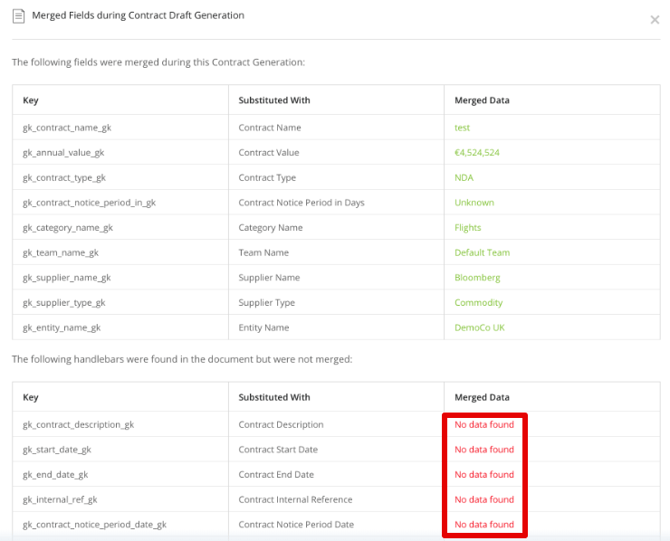Image resolution: width=670 pixels, height=541 pixels.
Task: Select the merged value 'NDA'
Action: click(464, 178)
